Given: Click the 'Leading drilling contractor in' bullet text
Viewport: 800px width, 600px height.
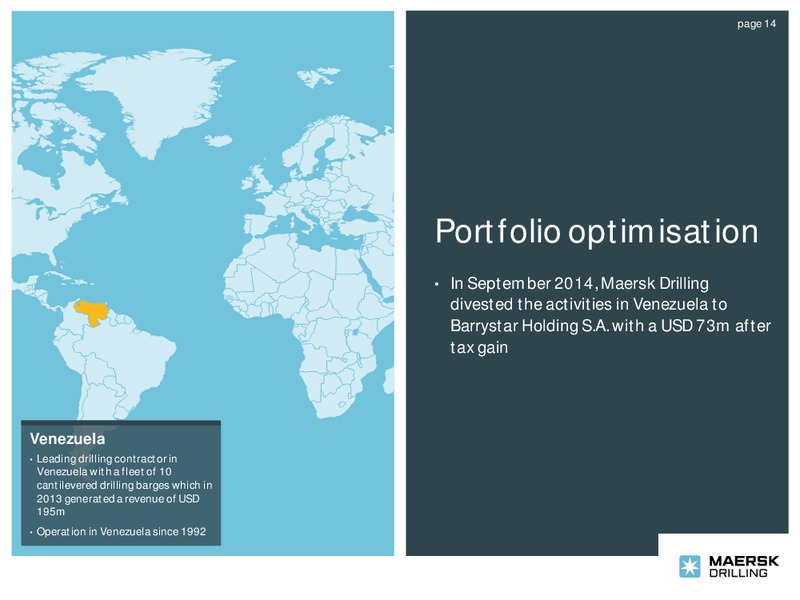Looking at the screenshot, I should tap(107, 459).
